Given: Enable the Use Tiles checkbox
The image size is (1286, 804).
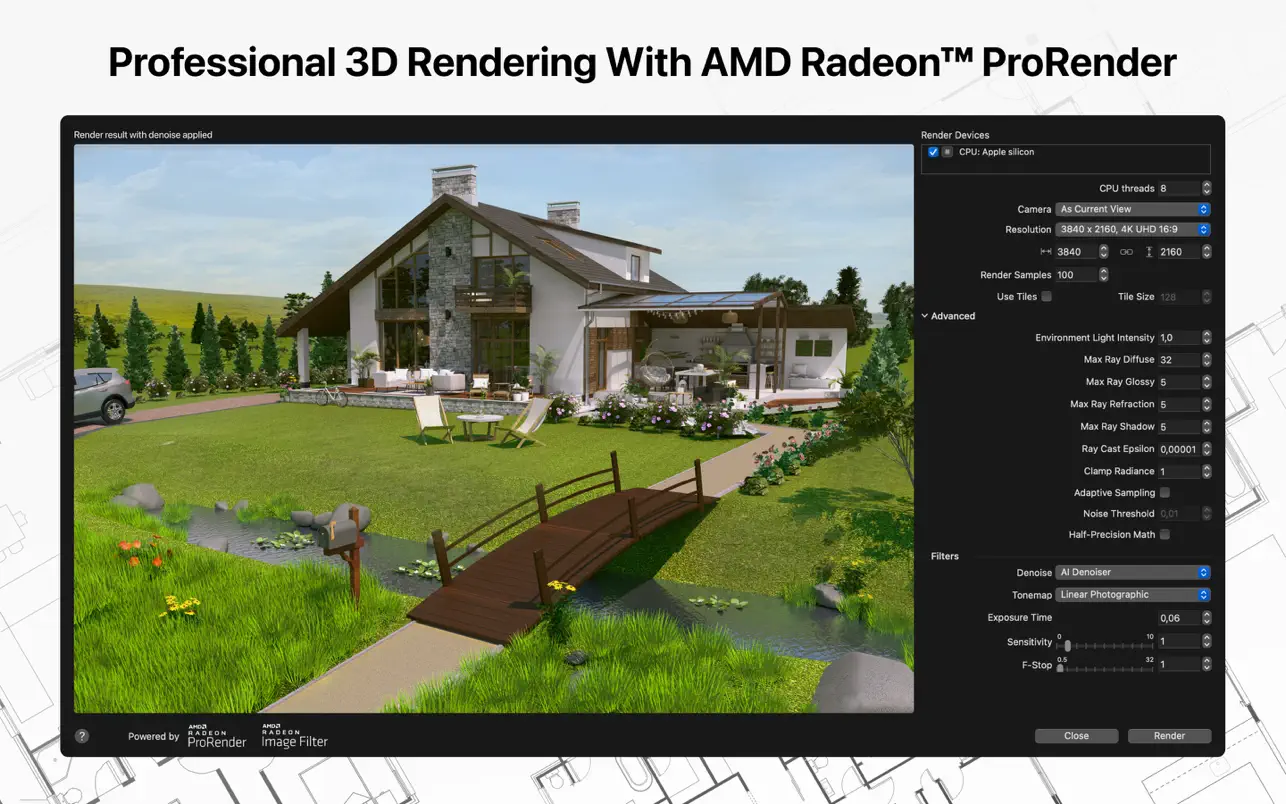Looking at the screenshot, I should [x=1046, y=297].
